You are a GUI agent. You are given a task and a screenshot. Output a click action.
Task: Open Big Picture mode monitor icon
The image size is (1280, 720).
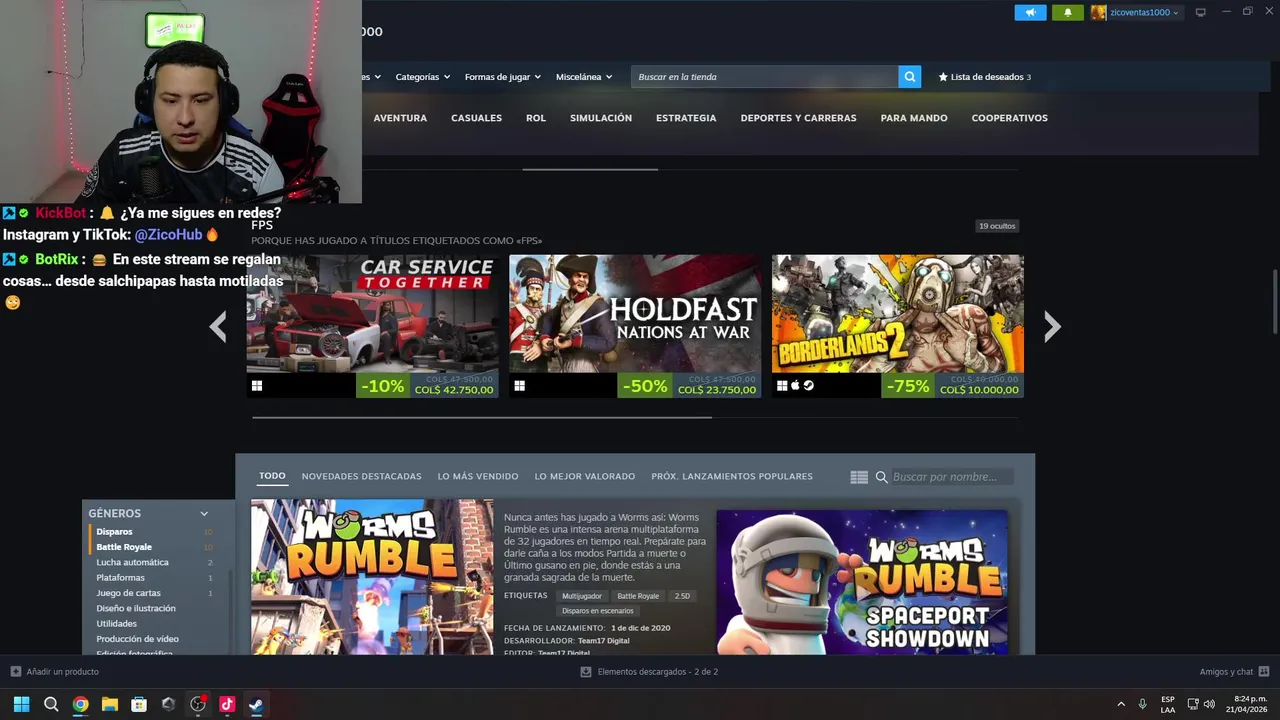tap(1201, 12)
